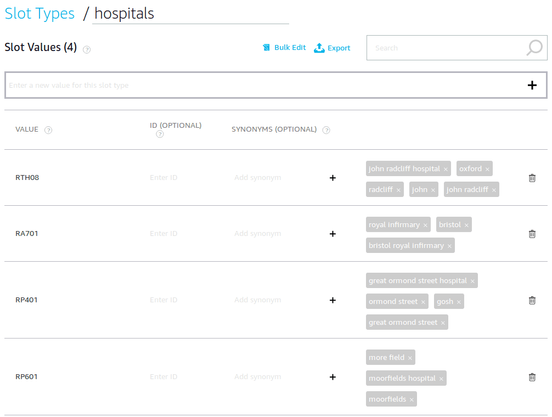This screenshot has height=417, width=552.
Task: Click the Enter ID field for RP401
Action: coord(163,300)
